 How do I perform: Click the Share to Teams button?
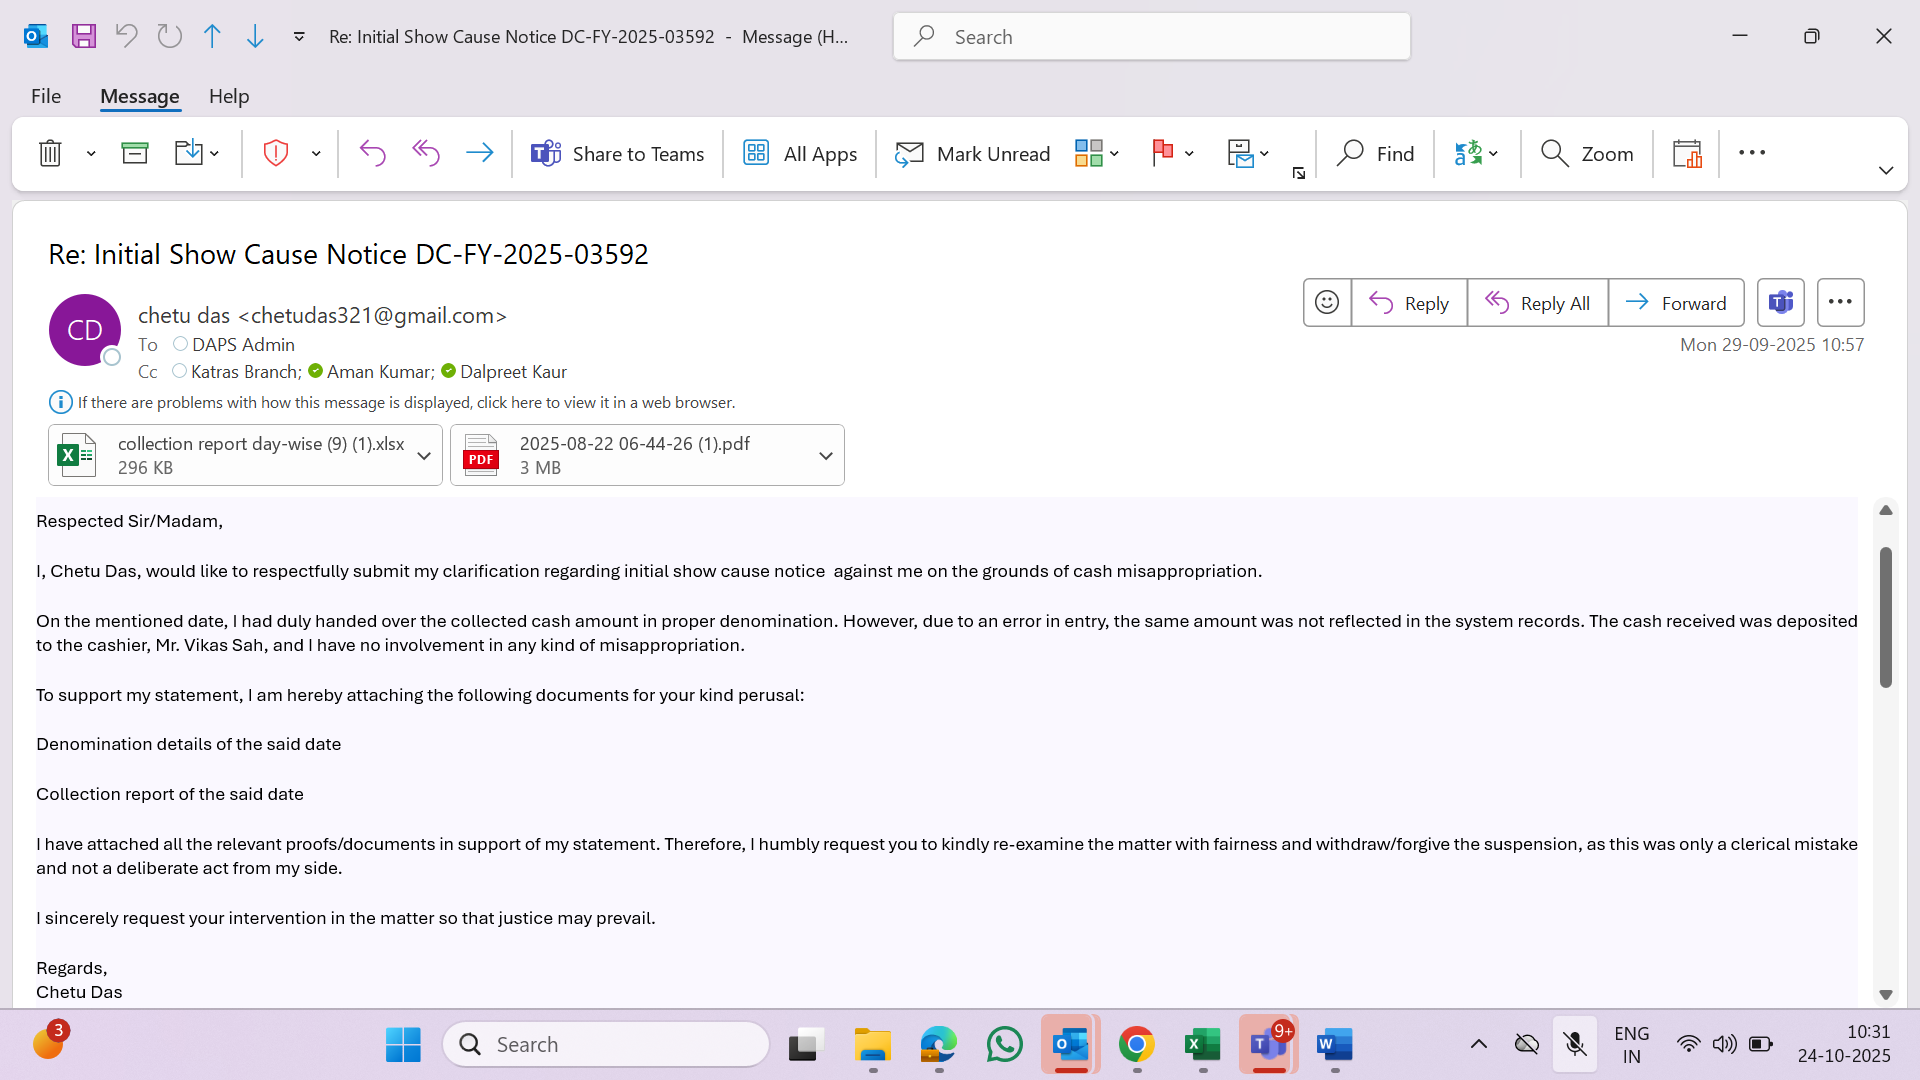coord(618,154)
